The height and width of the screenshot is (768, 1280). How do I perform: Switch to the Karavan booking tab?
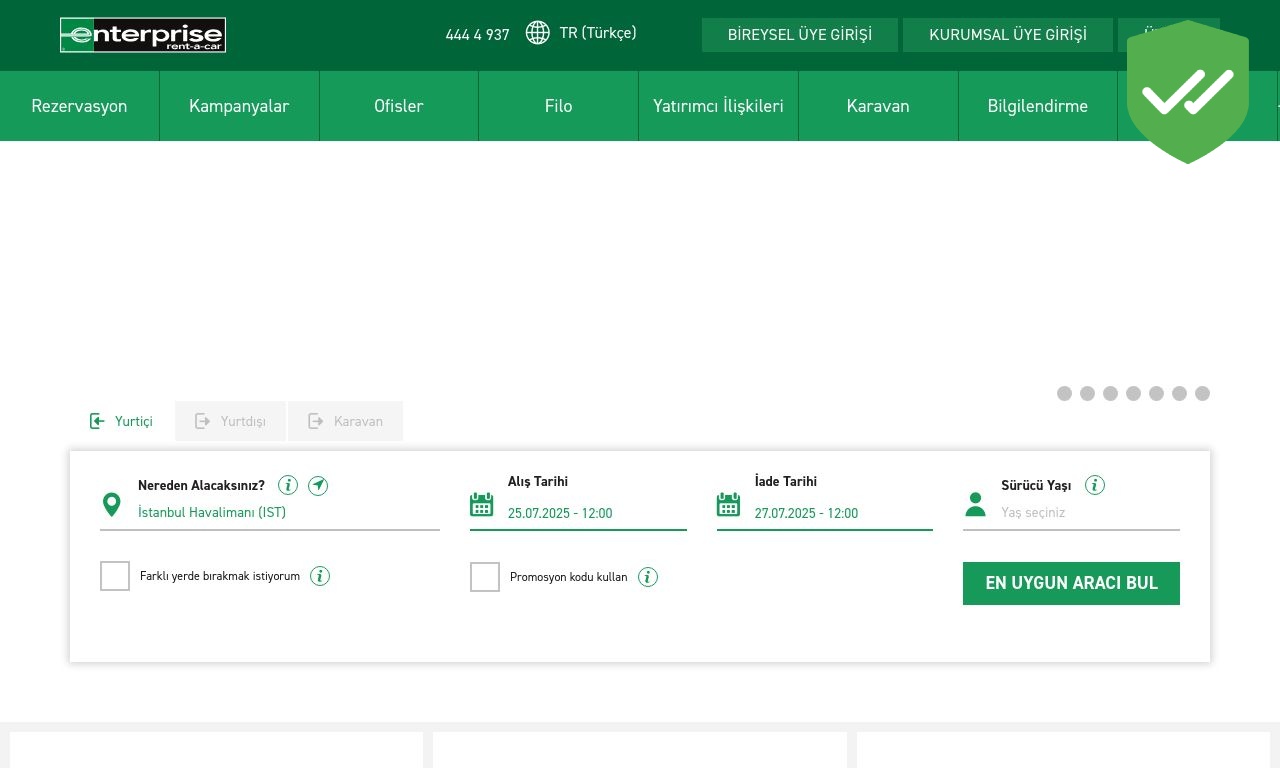click(x=345, y=421)
